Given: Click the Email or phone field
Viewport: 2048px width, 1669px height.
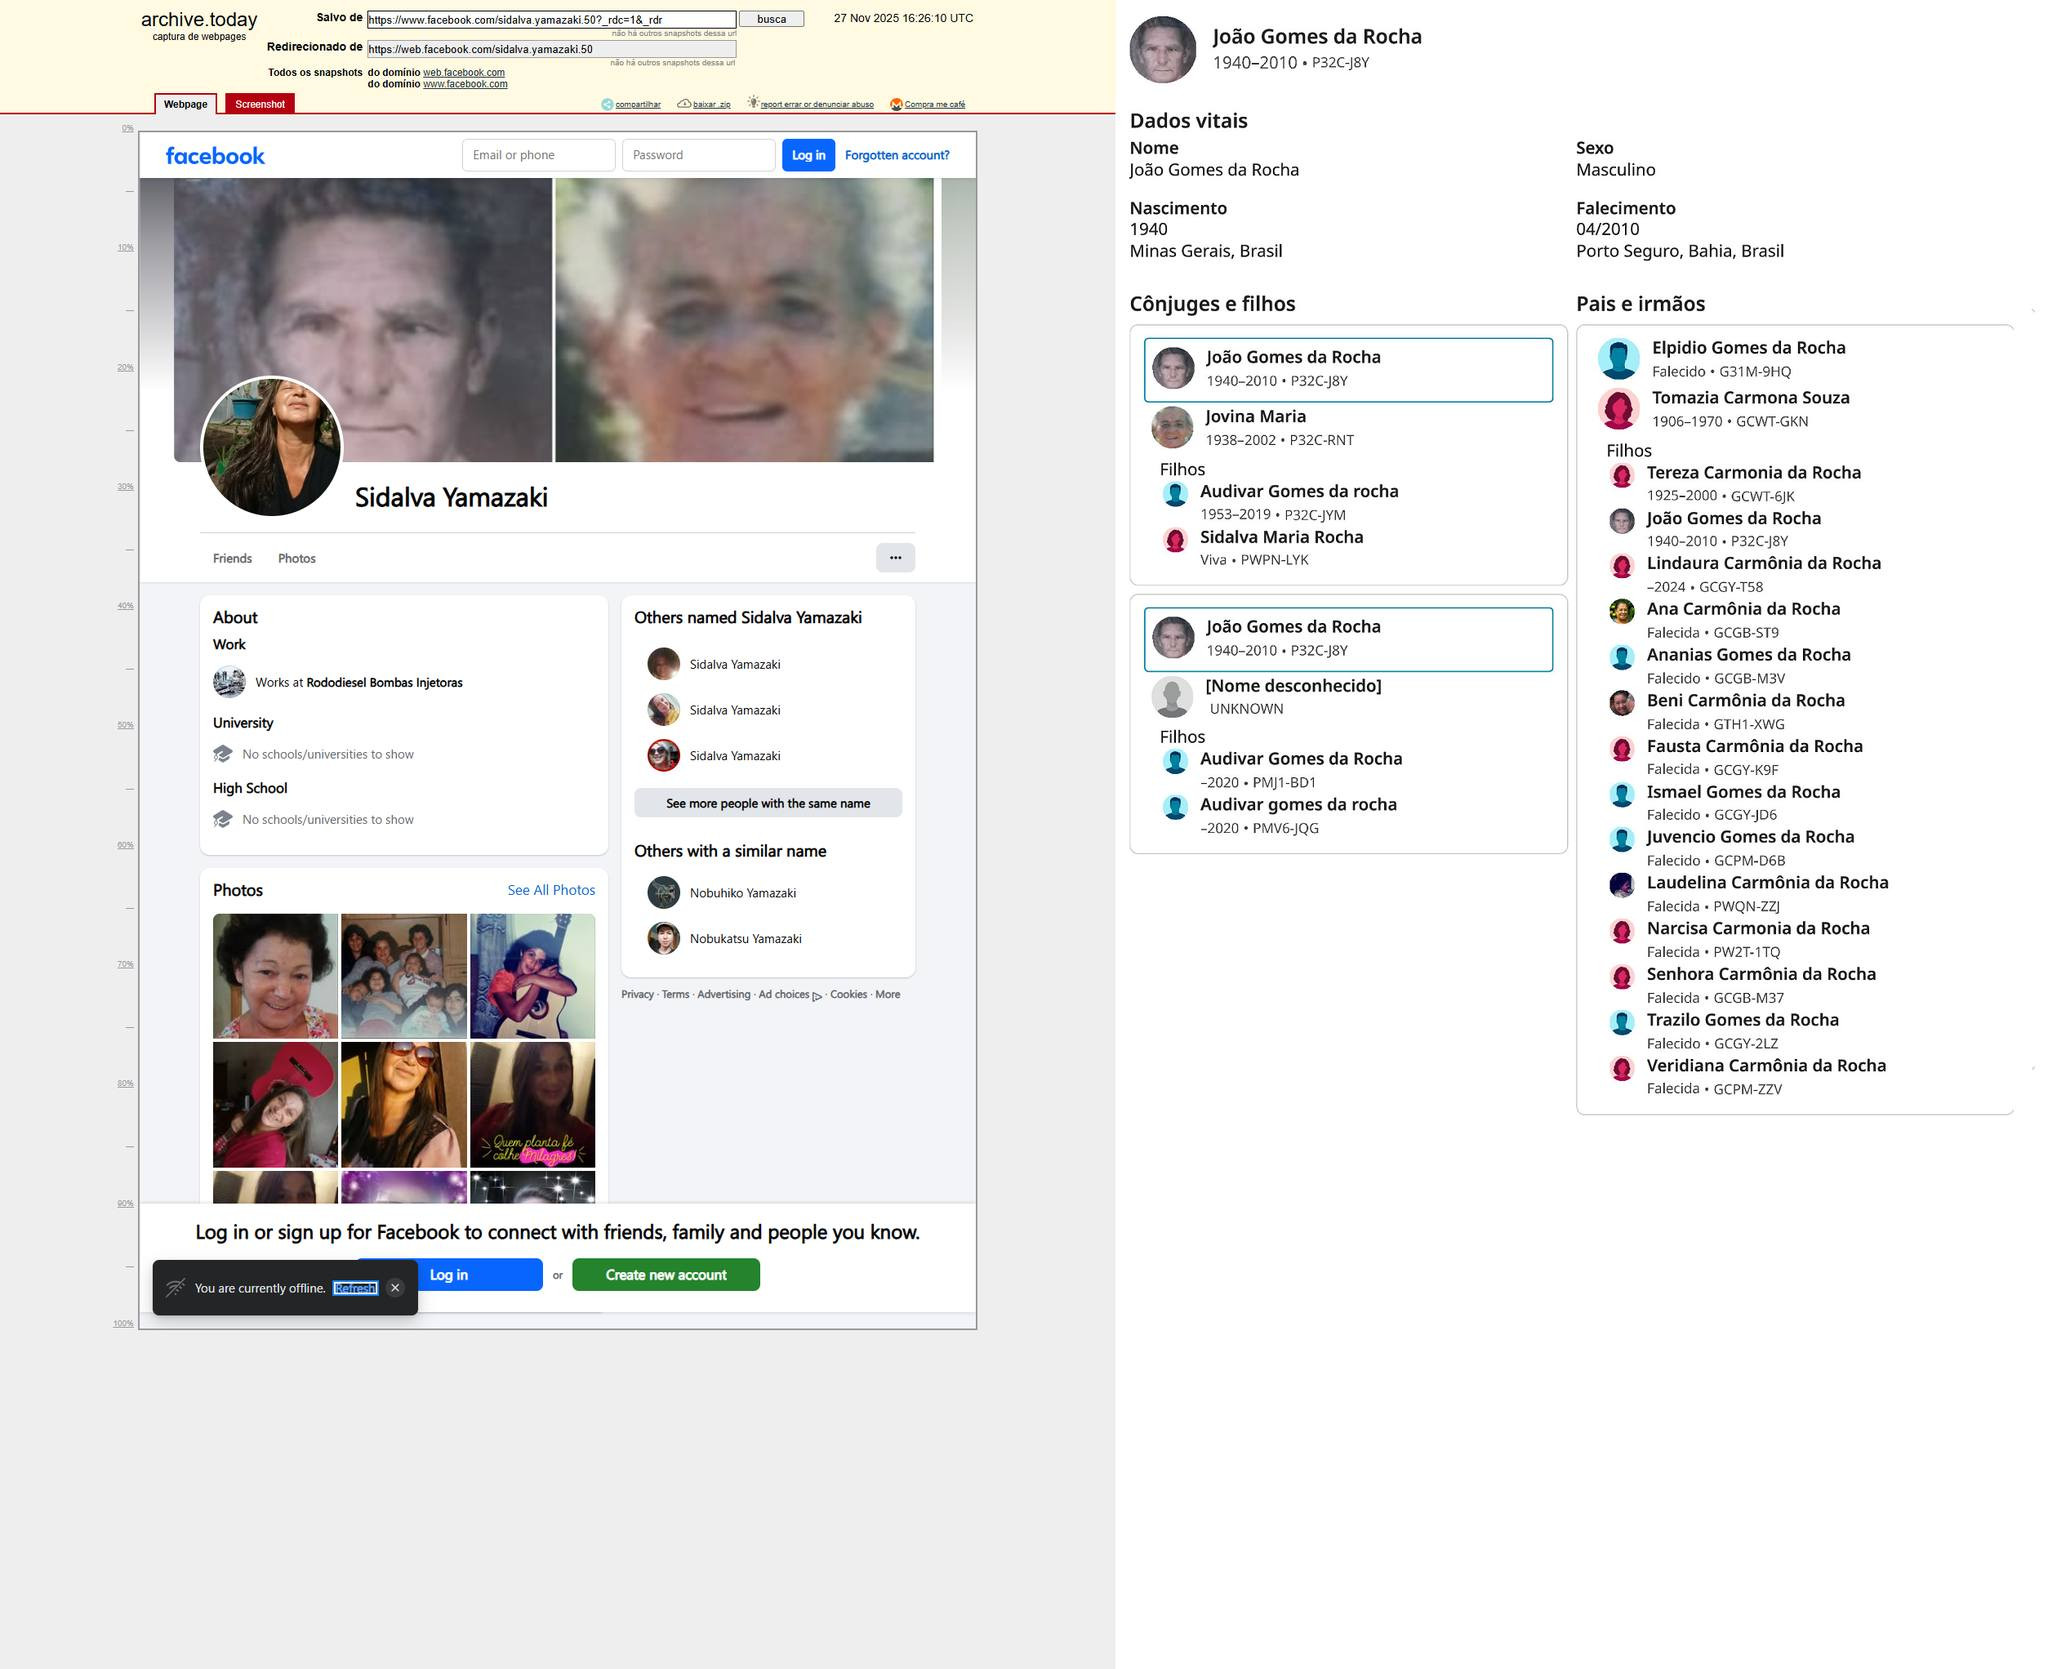Looking at the screenshot, I should (x=538, y=155).
